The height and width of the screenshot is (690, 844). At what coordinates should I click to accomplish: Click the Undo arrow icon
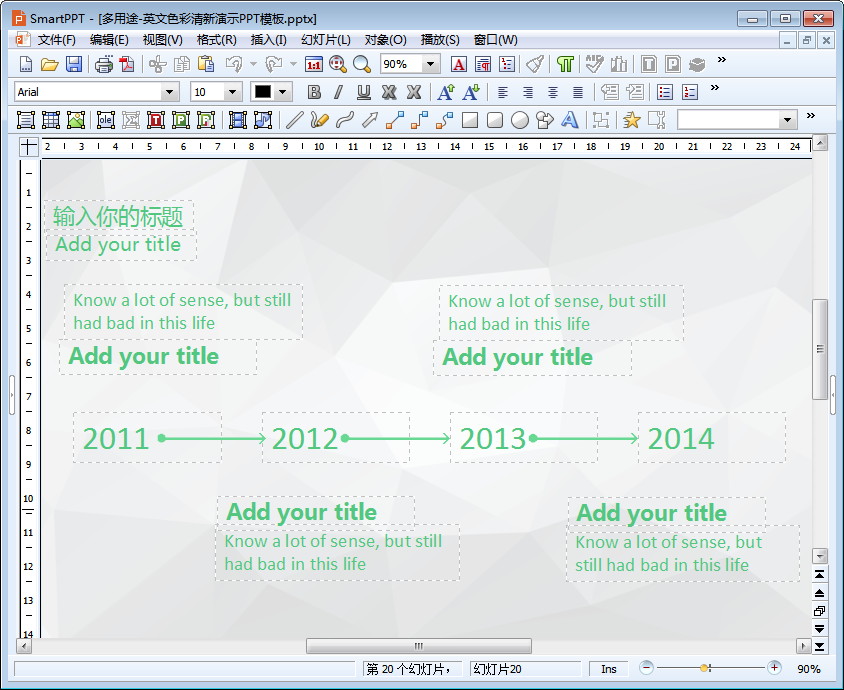click(235, 64)
